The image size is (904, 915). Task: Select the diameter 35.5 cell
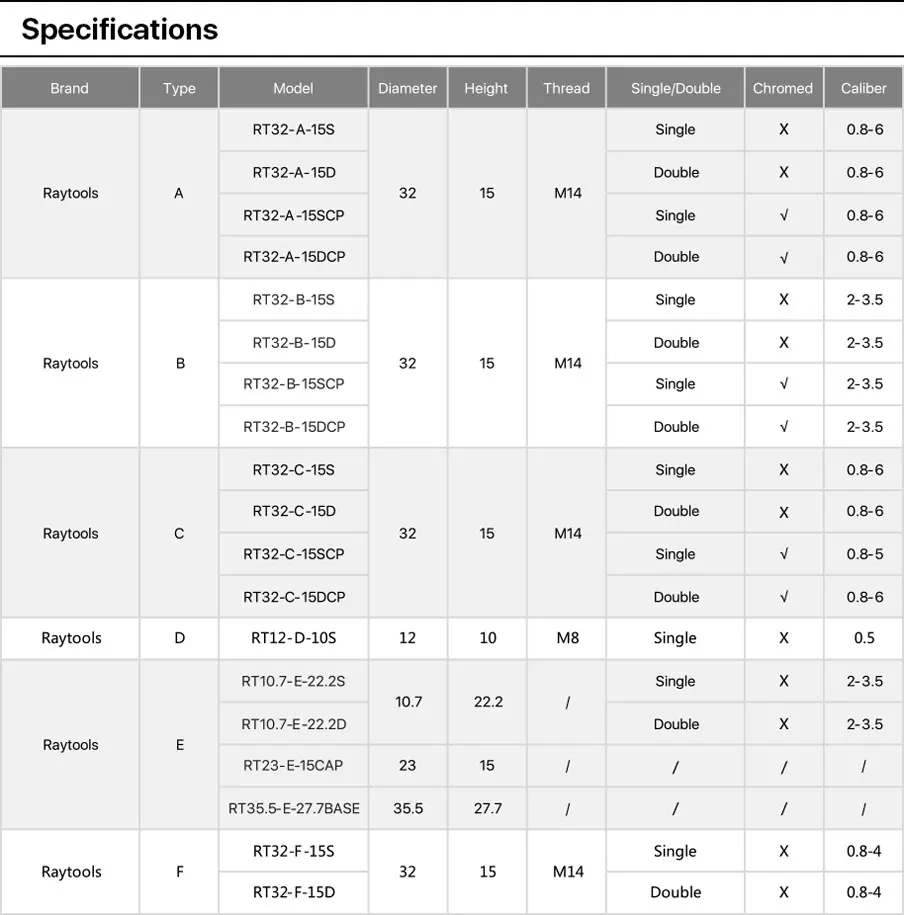[408, 808]
